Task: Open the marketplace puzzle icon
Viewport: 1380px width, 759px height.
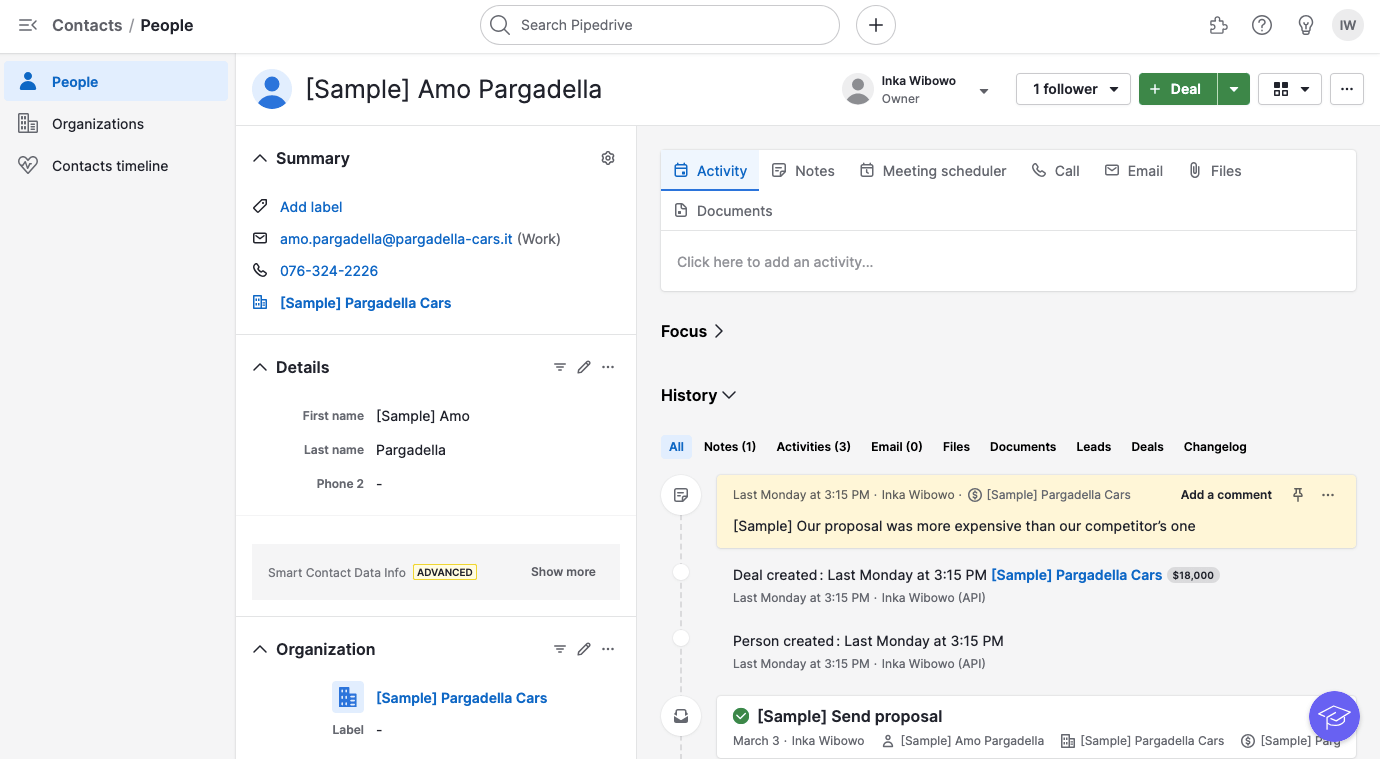Action: click(x=1218, y=25)
